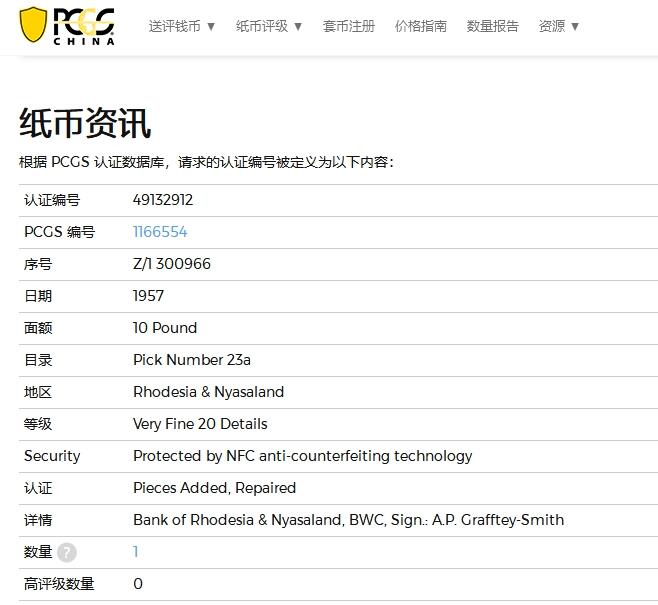
Task: Click the PCGS 编号 row label
Action: coord(60,232)
